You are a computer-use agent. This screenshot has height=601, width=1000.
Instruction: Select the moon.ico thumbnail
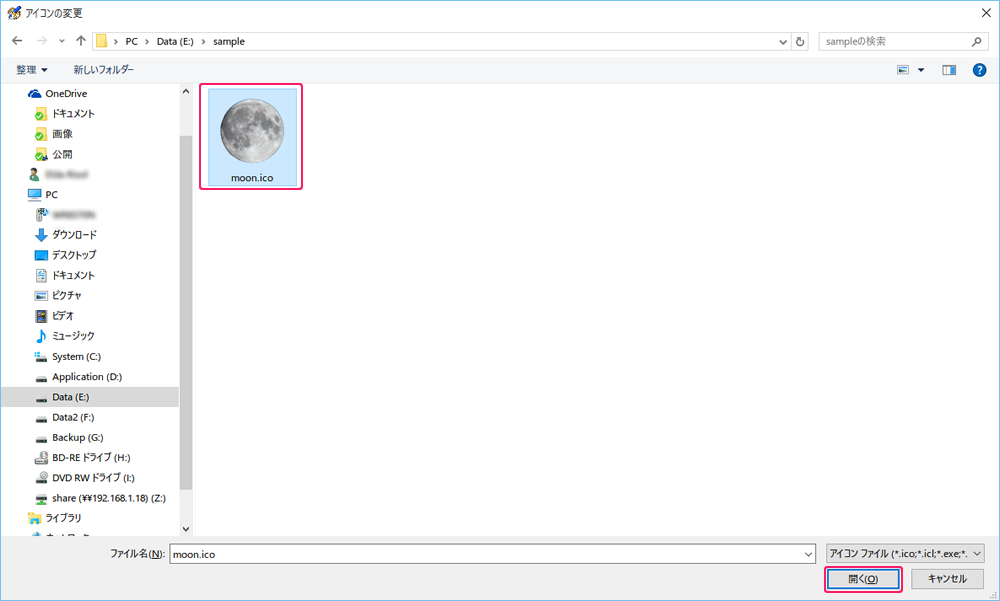(252, 137)
